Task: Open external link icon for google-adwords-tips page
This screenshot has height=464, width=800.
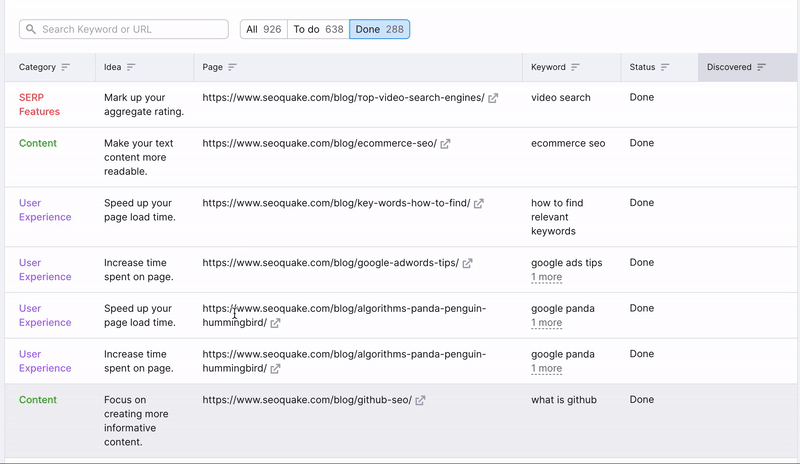Action: (x=467, y=263)
